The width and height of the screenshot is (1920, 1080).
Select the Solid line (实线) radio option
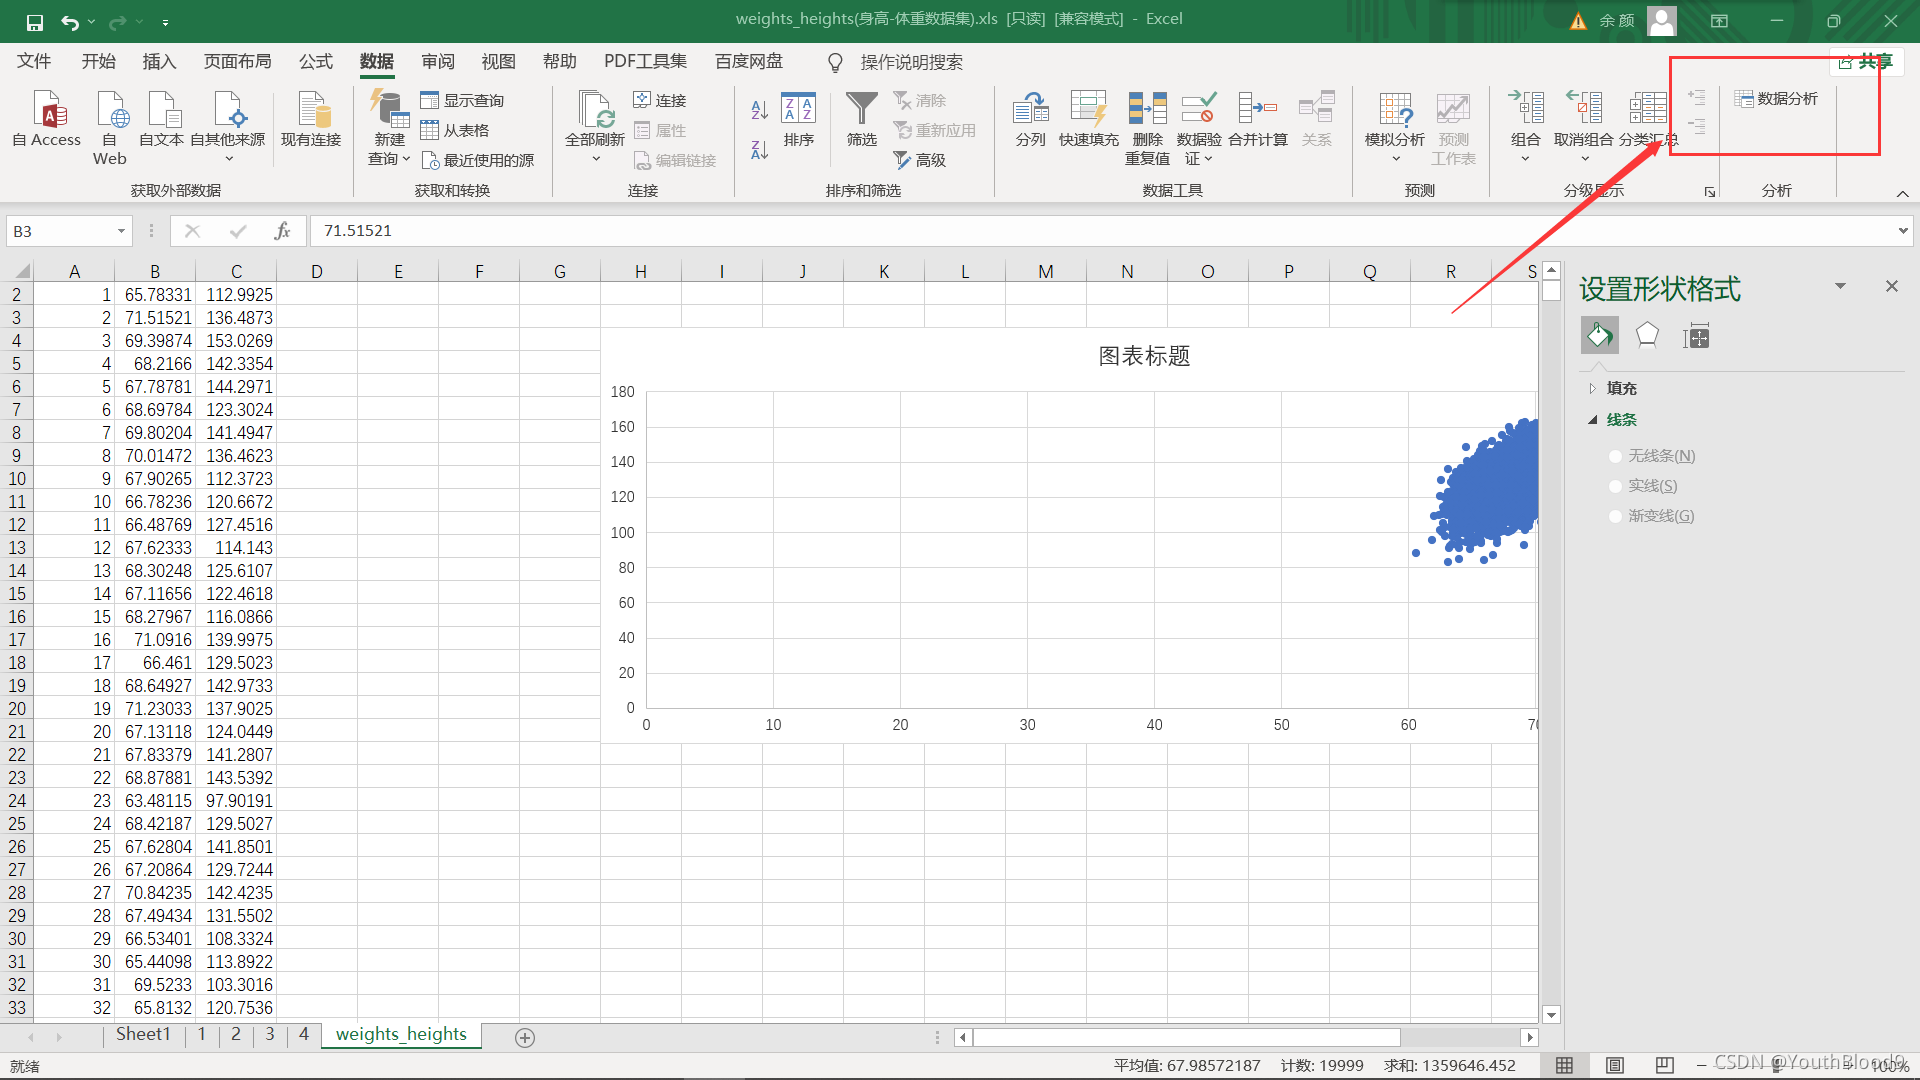[1615, 486]
